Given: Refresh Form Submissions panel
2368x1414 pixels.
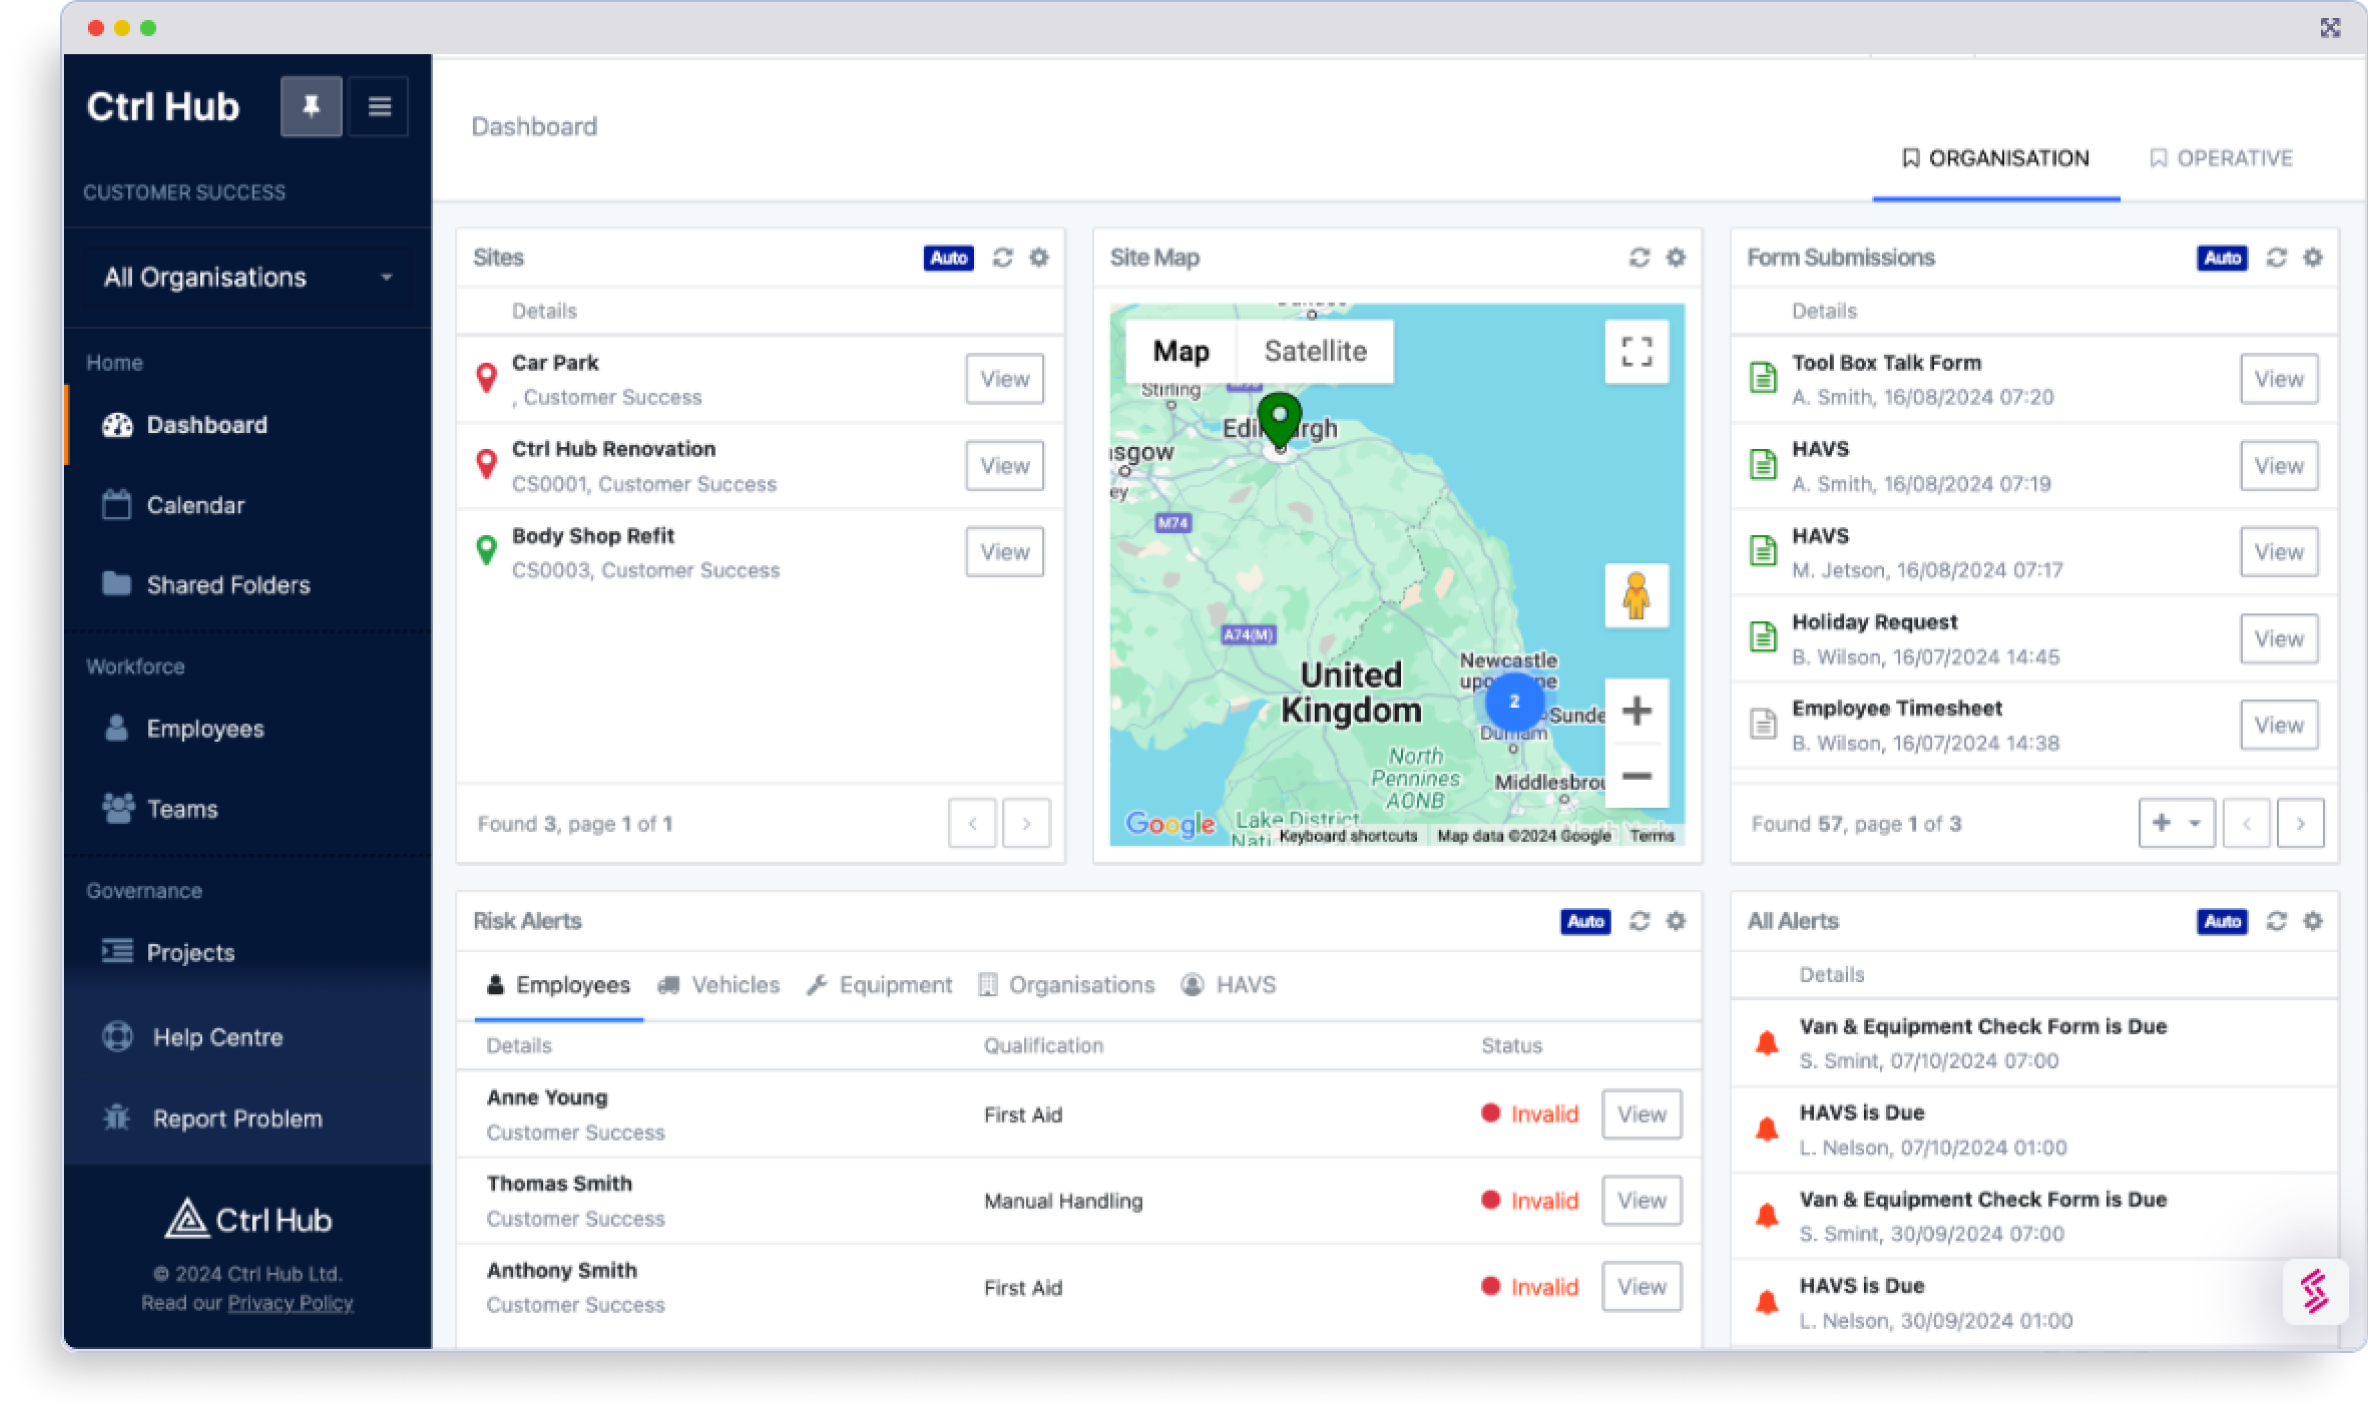Looking at the screenshot, I should 2277,258.
